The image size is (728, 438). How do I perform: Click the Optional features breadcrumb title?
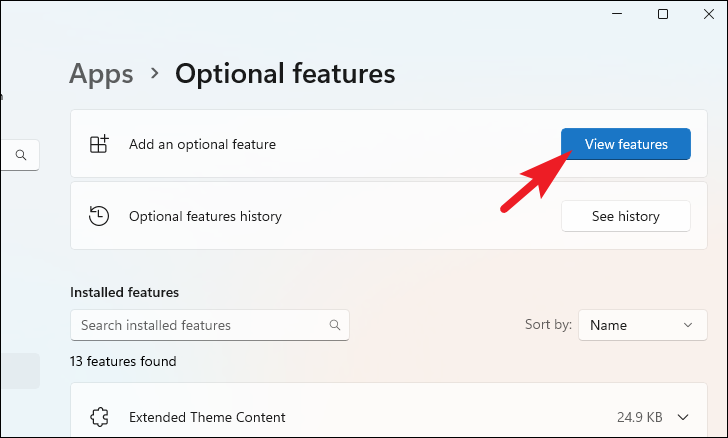click(x=285, y=73)
